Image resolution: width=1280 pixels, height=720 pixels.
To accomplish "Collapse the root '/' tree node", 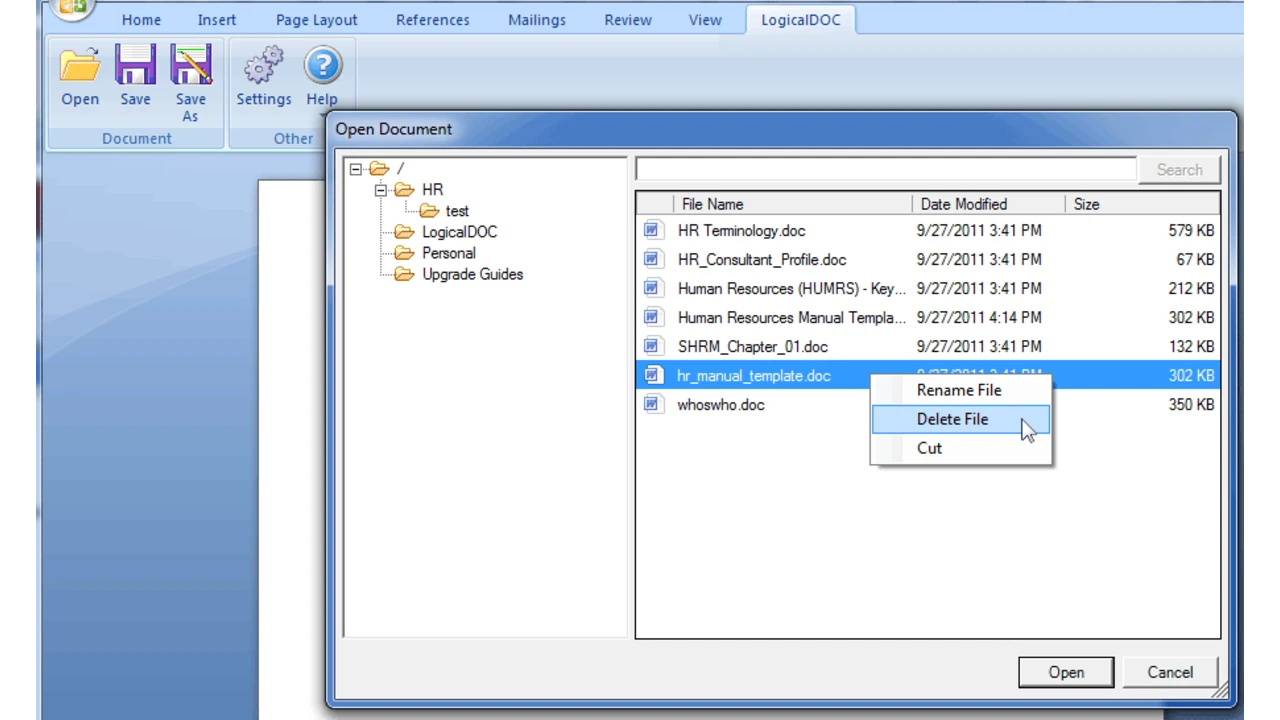I will point(355,168).
